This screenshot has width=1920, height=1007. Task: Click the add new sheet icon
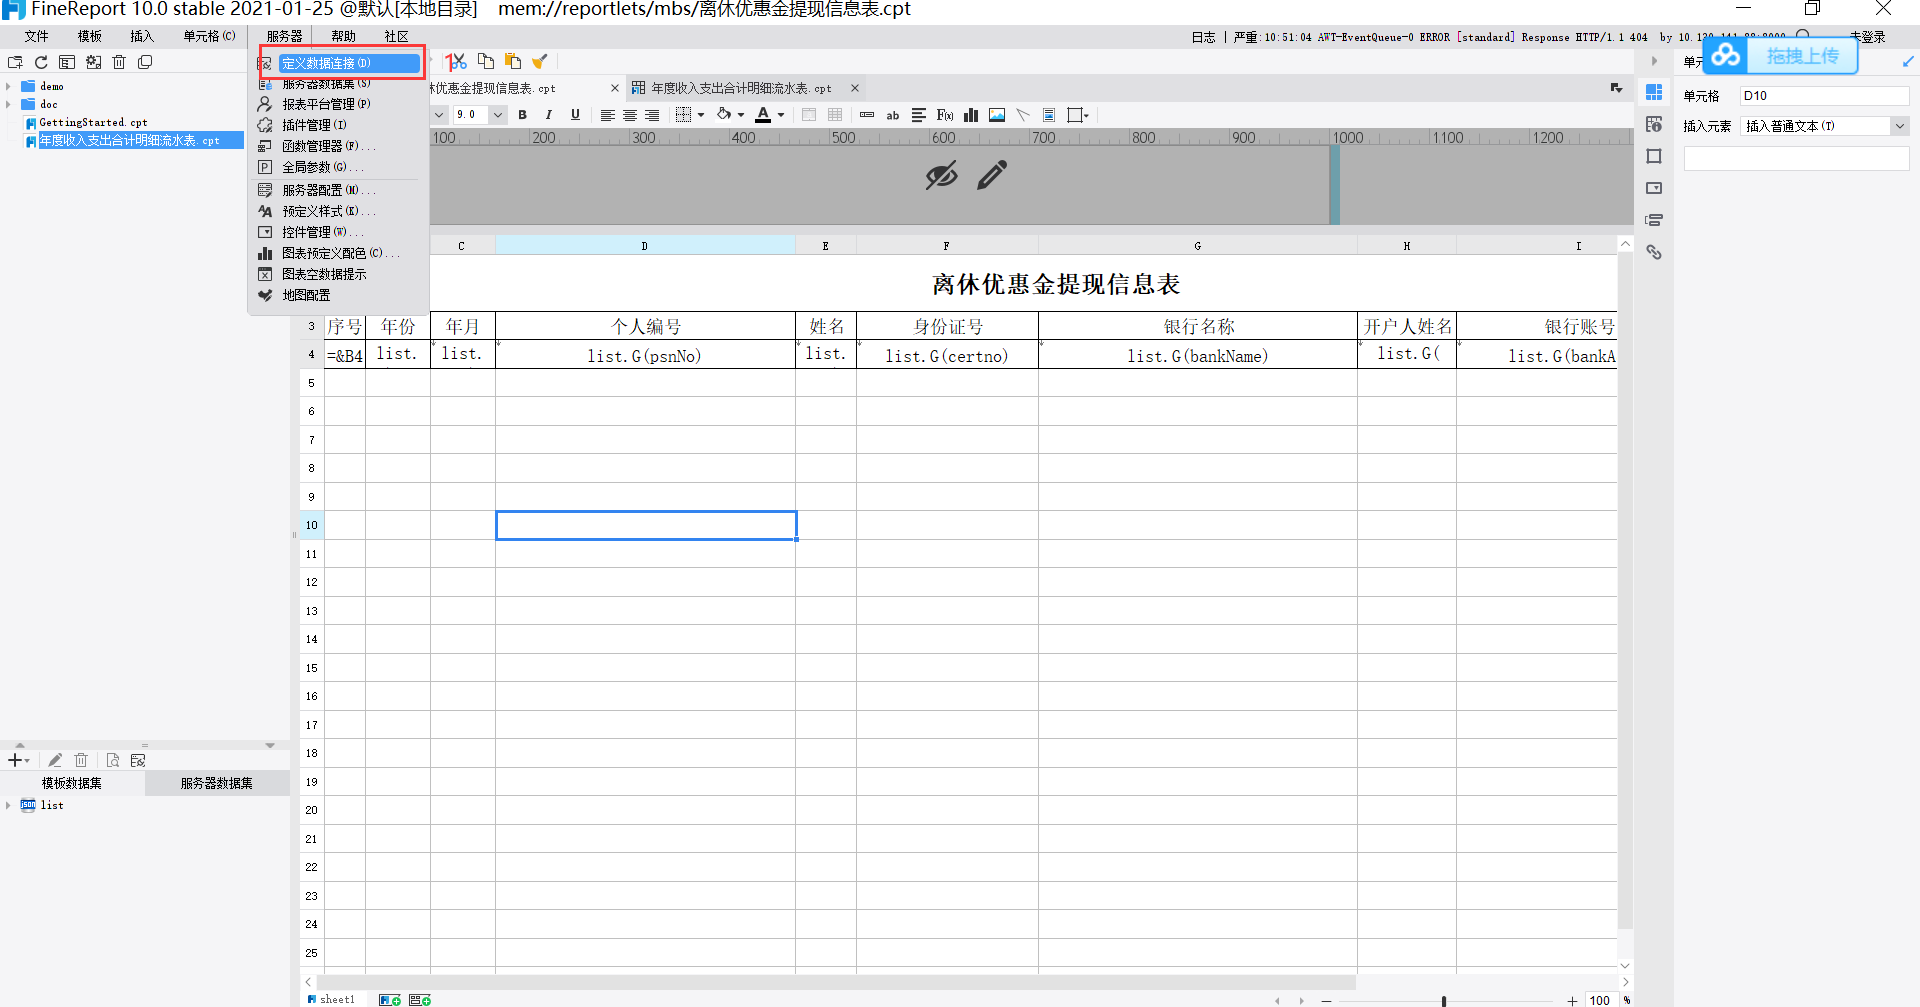point(390,999)
